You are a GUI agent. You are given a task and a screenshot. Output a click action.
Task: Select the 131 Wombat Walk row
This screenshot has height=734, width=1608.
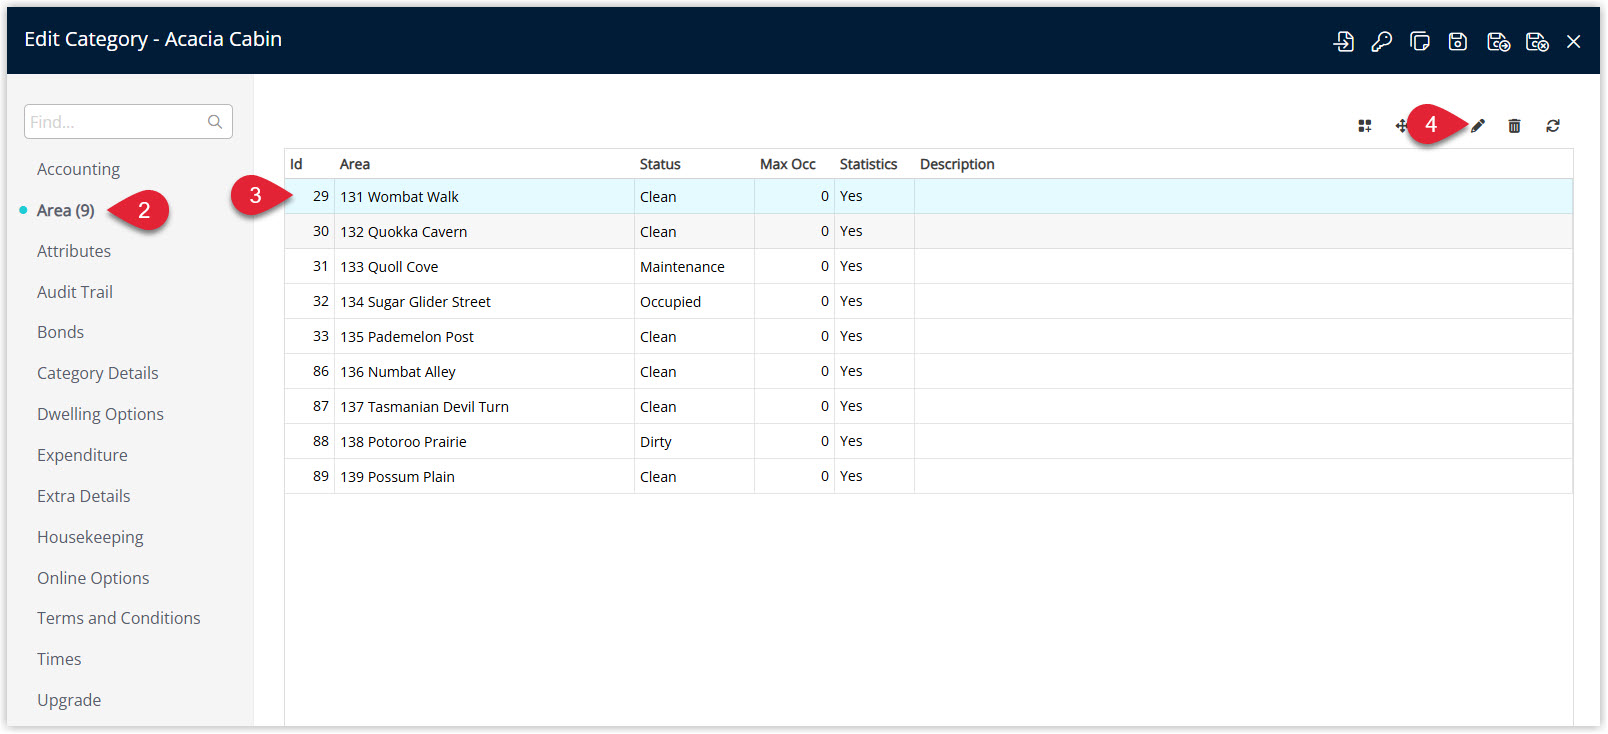point(928,196)
